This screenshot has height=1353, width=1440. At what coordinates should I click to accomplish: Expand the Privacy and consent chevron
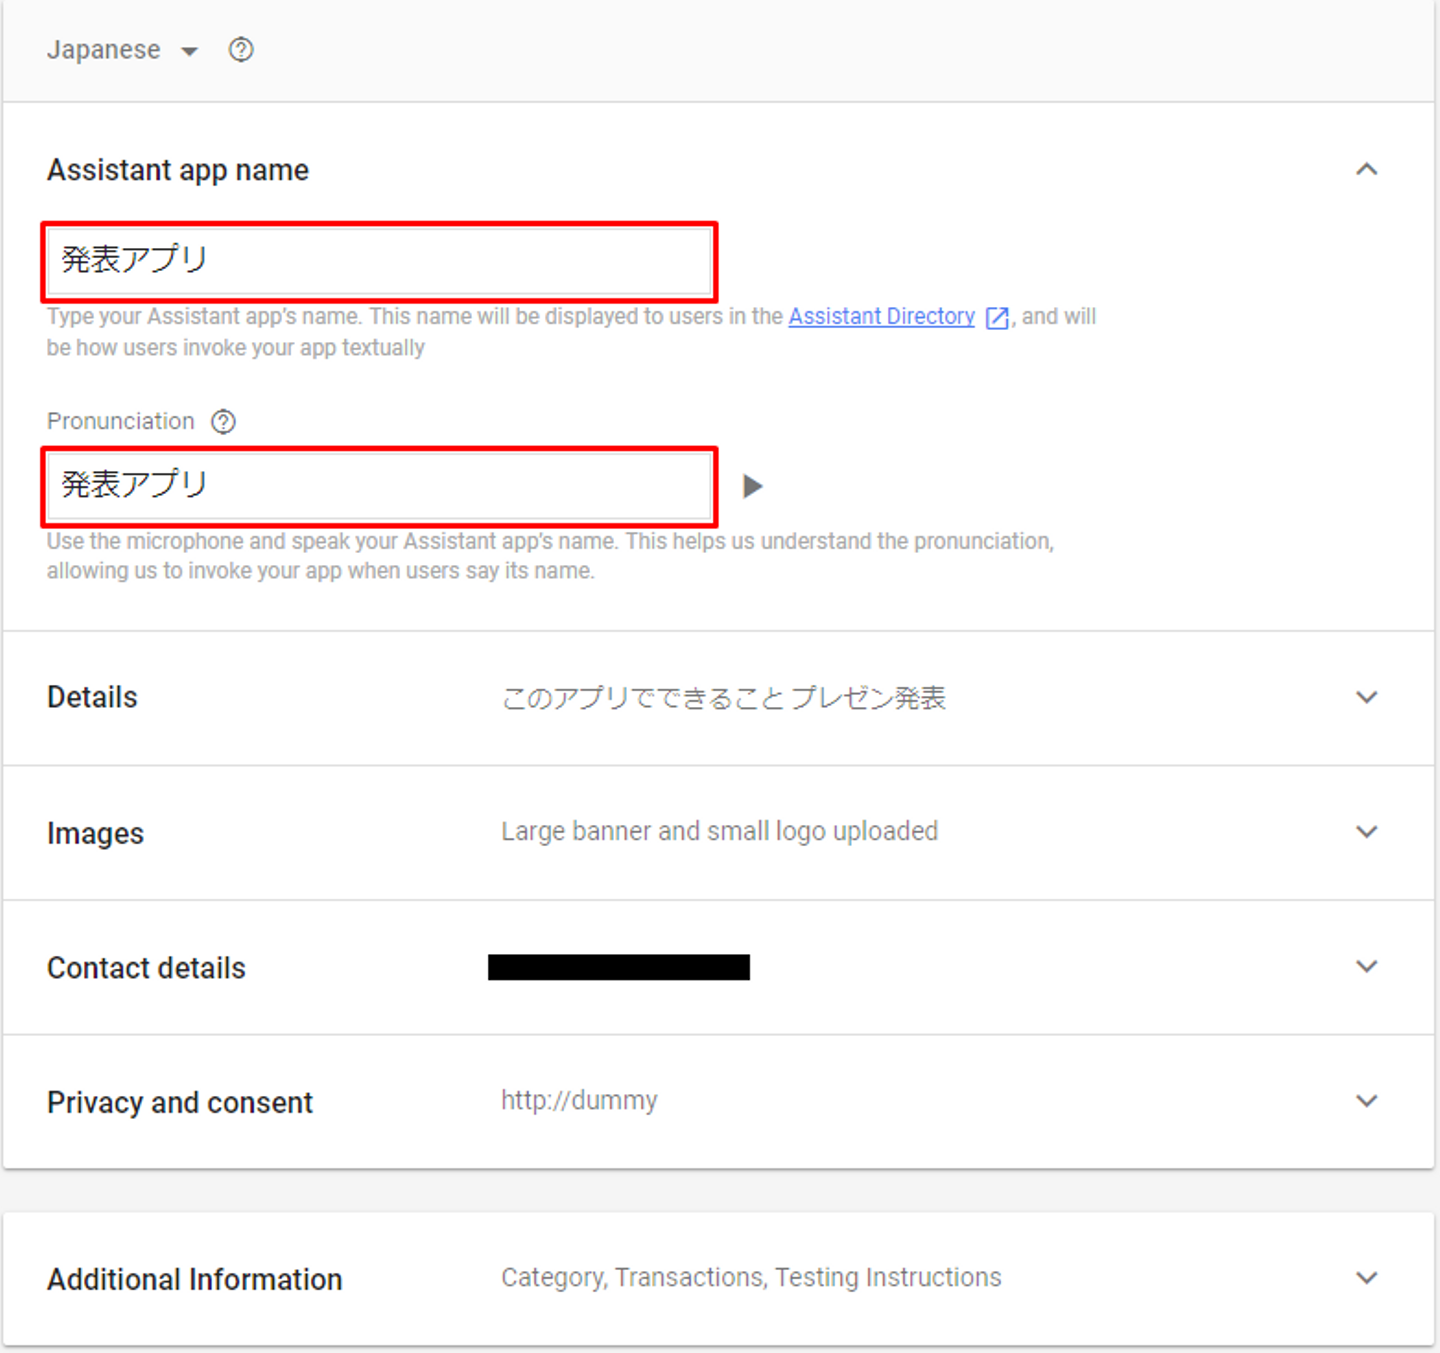(1366, 1101)
